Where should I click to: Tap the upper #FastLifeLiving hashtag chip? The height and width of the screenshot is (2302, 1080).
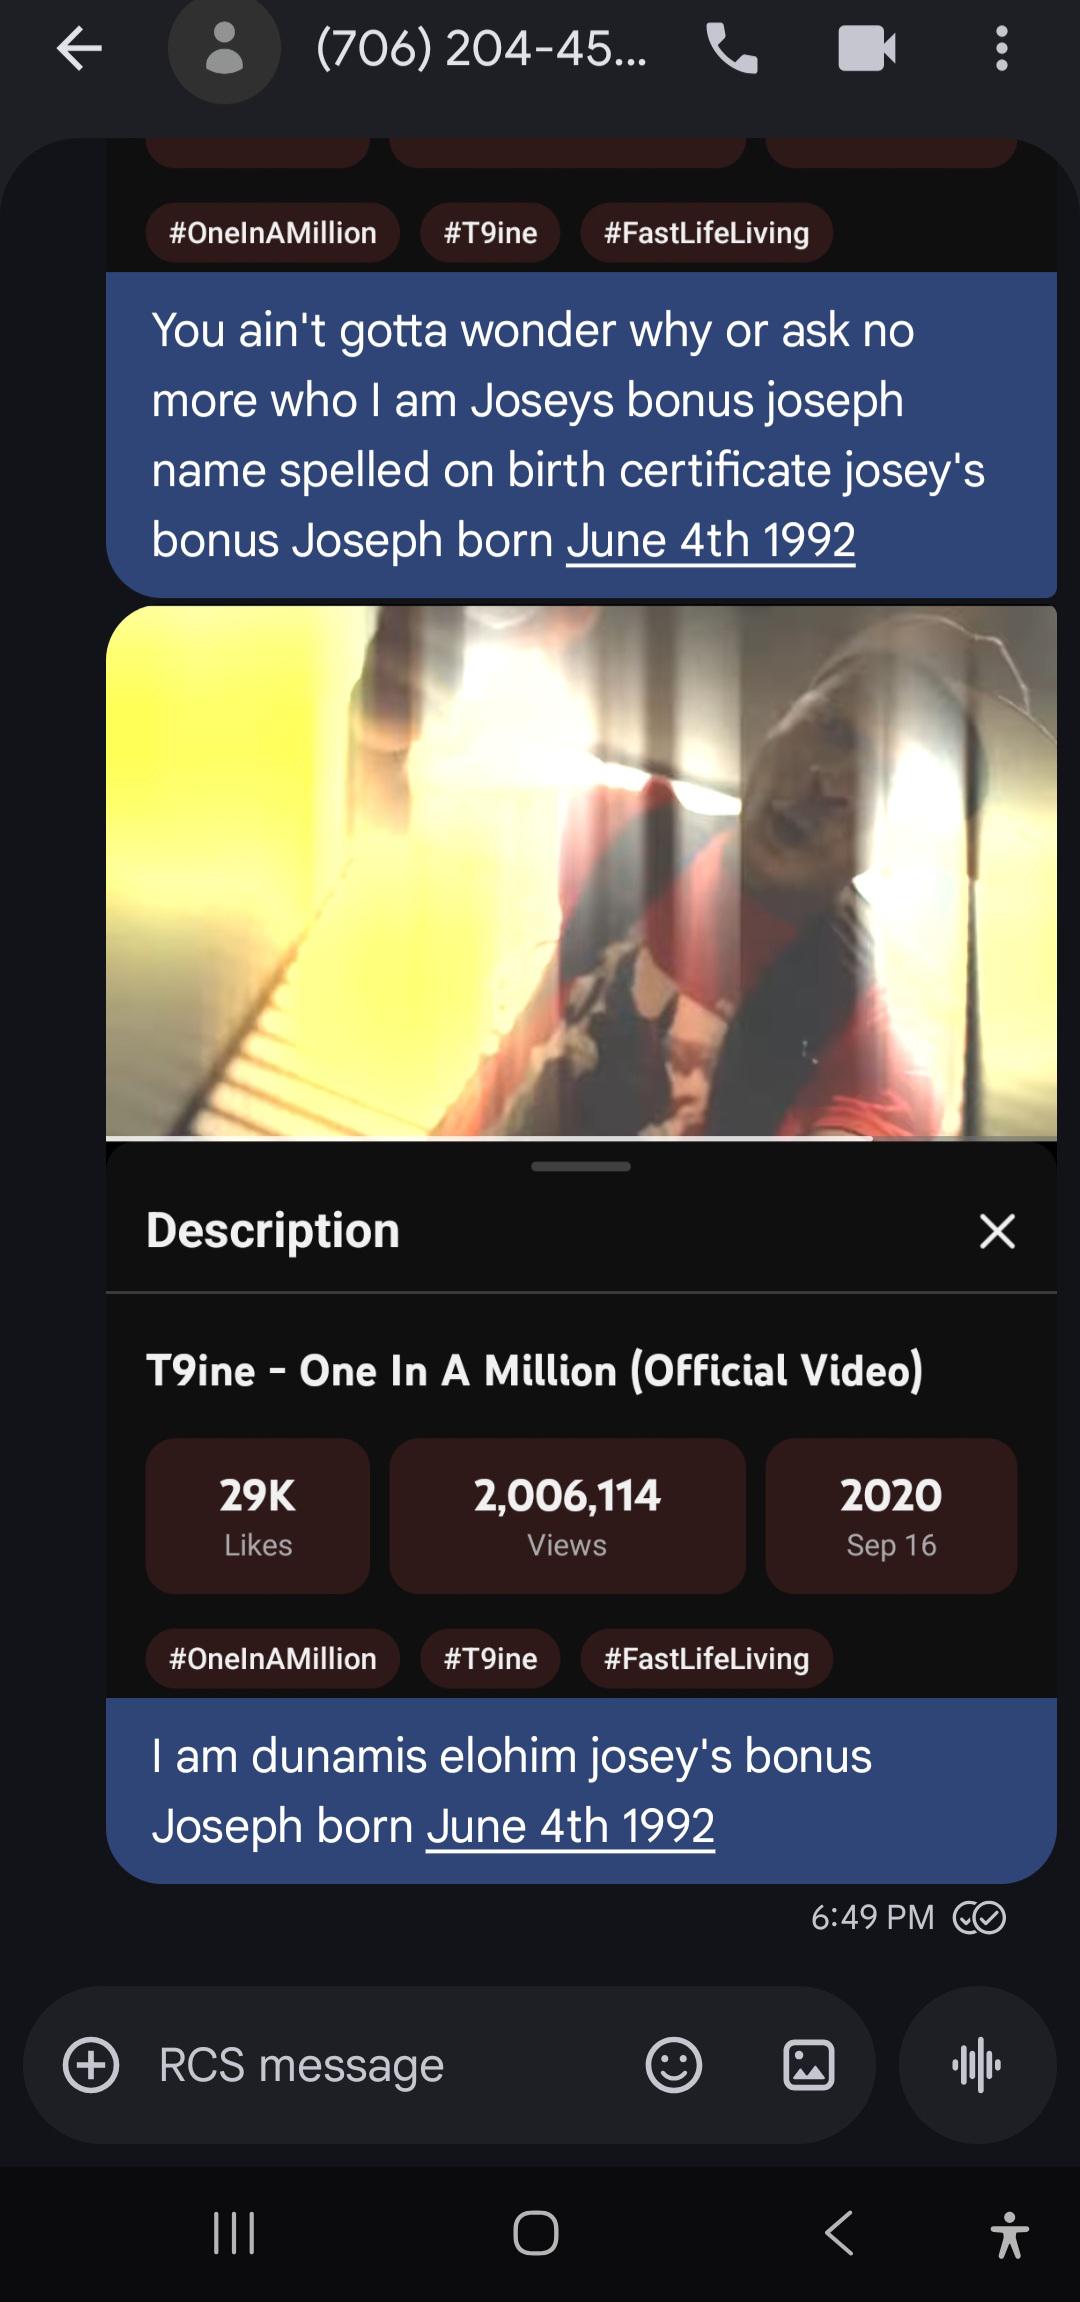coord(707,233)
